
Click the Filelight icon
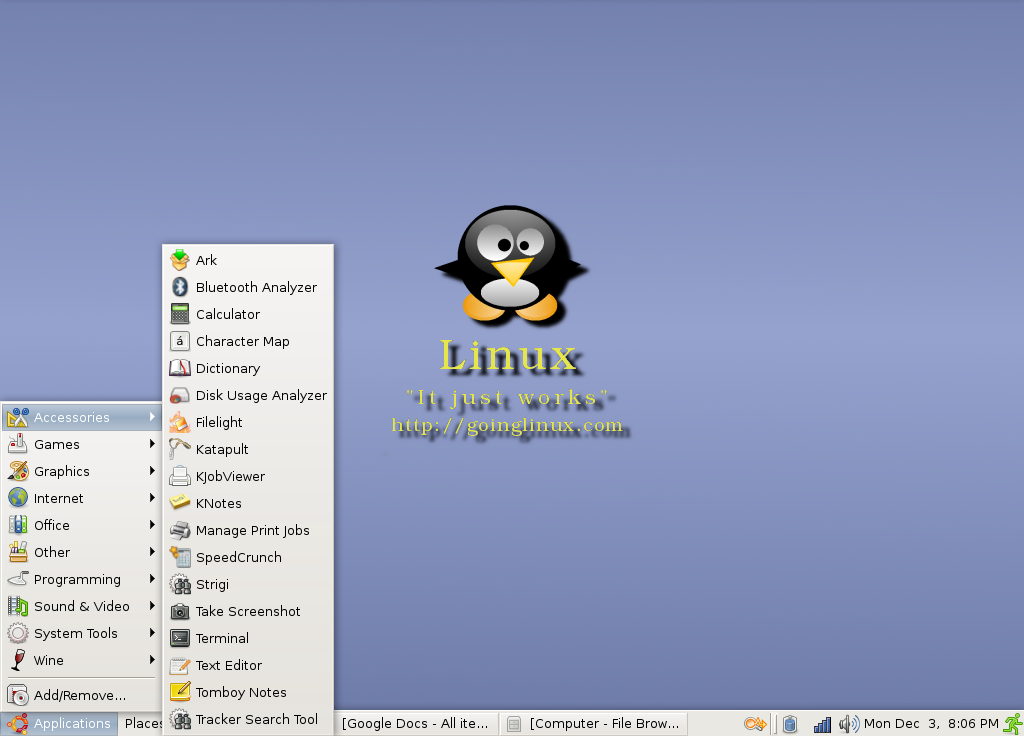[x=180, y=422]
